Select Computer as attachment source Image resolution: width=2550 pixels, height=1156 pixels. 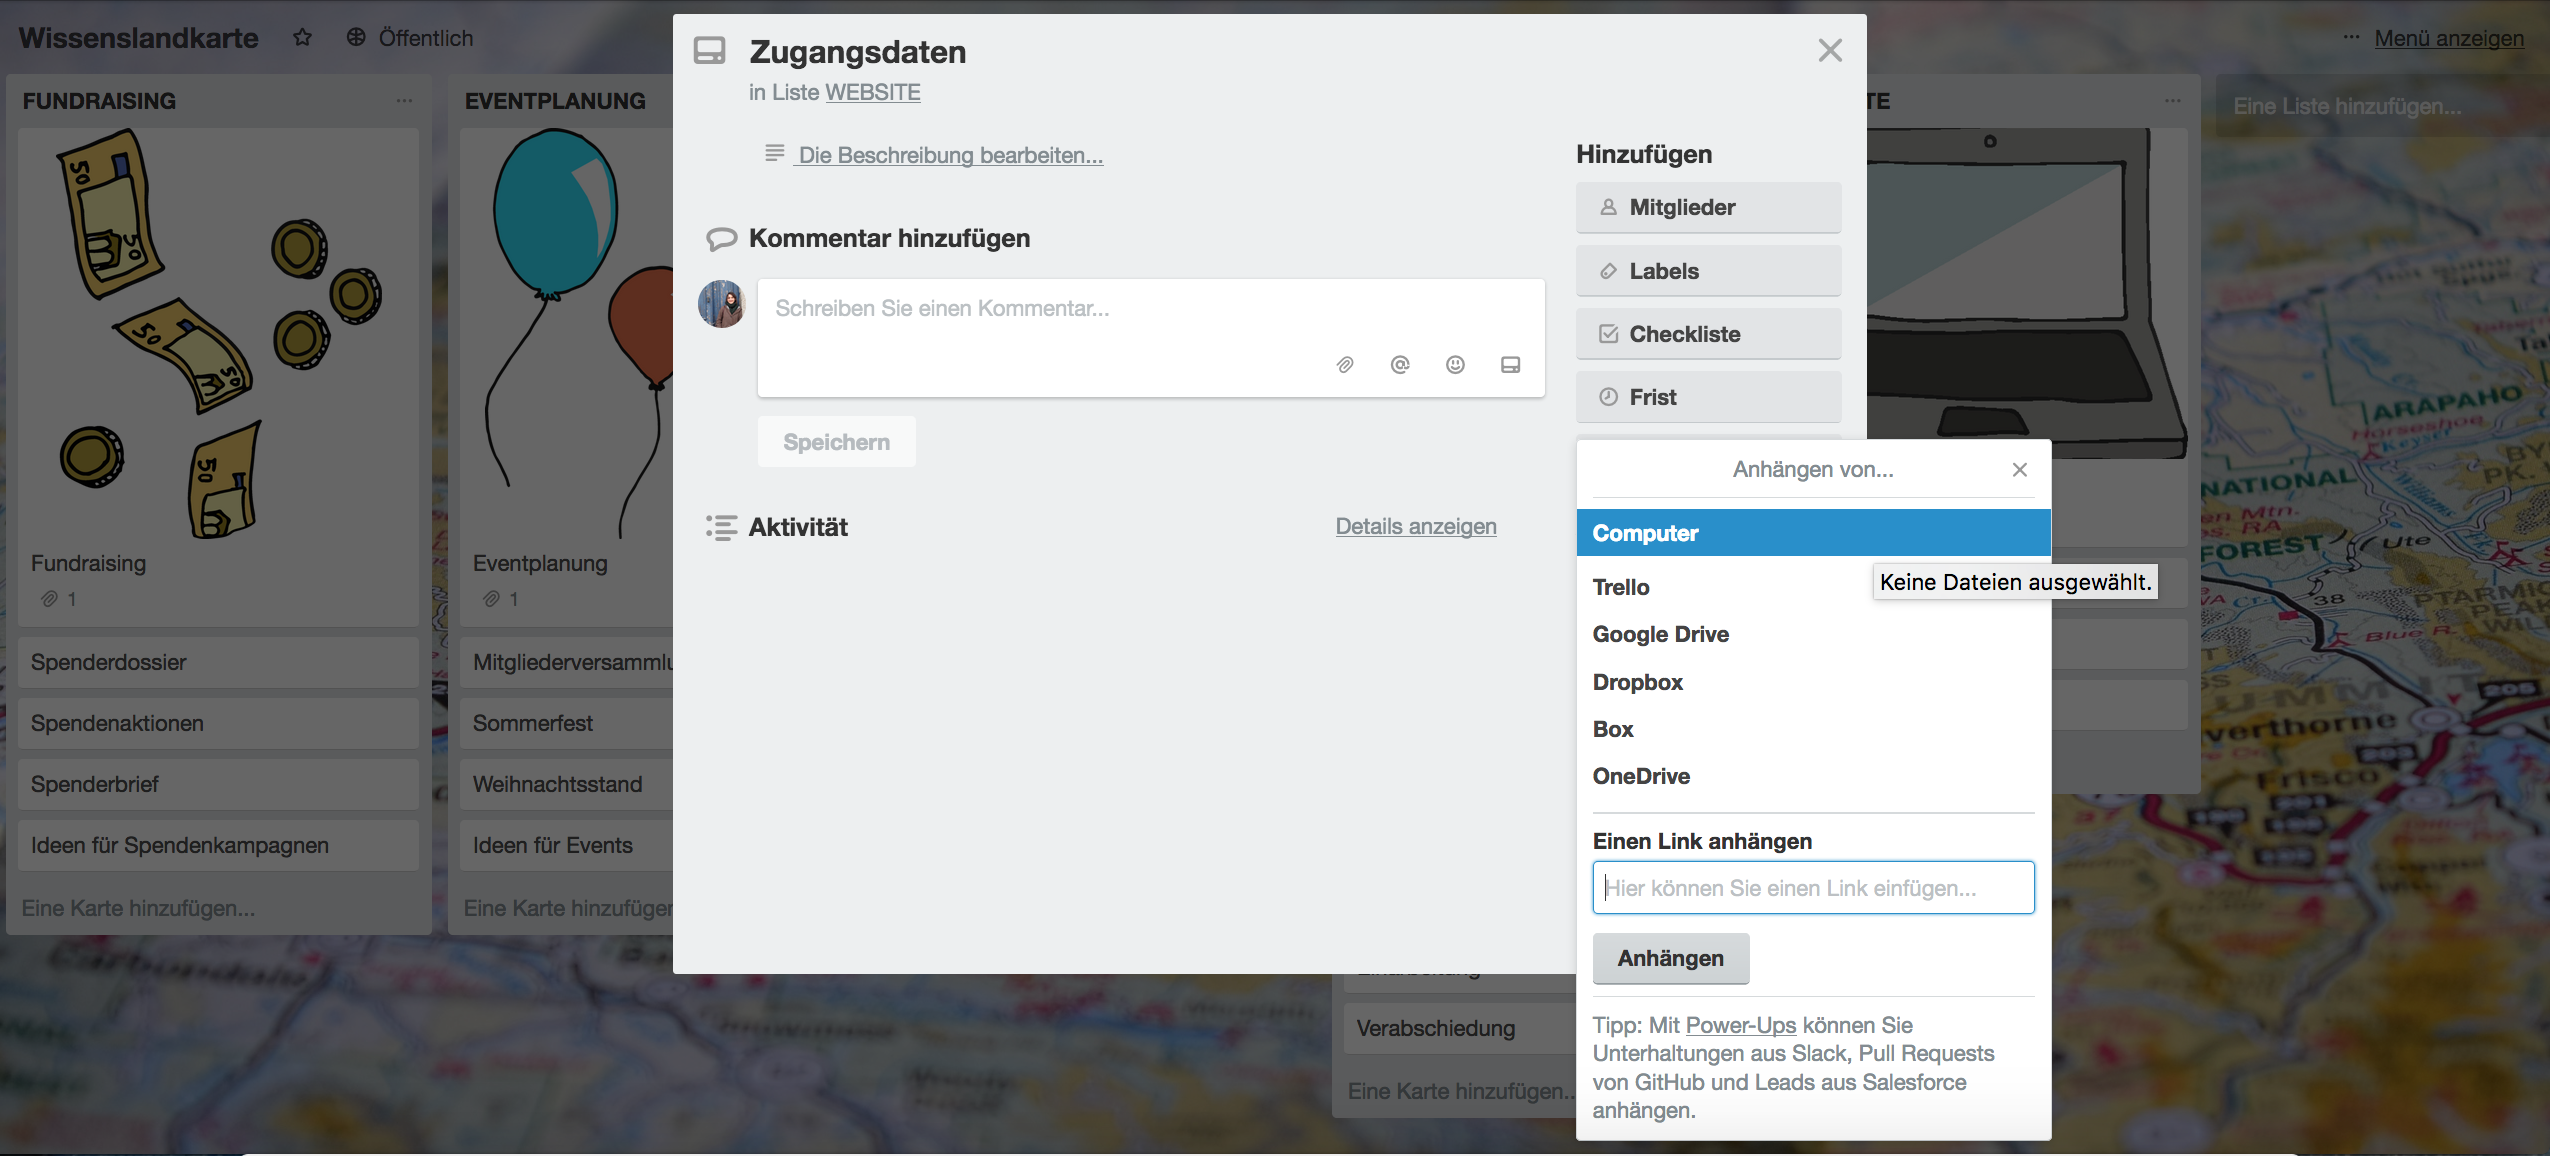click(x=1813, y=533)
